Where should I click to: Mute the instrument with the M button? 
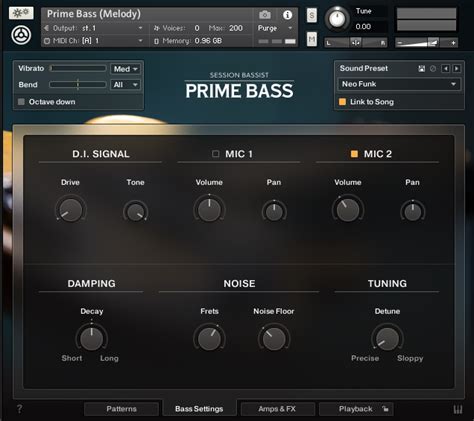[x=312, y=39]
